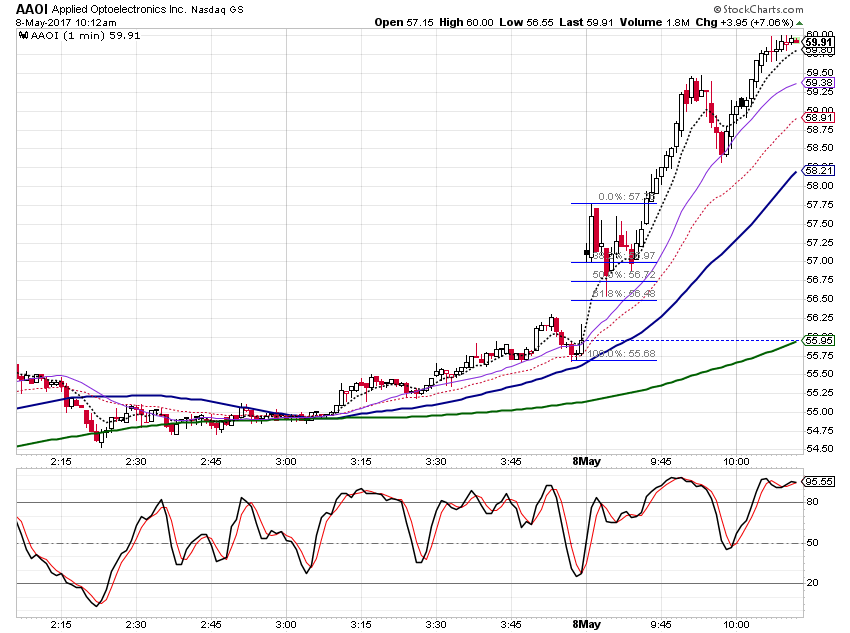The width and height of the screenshot is (850, 633).
Task: Click the High 60.00 value
Action: point(466,23)
